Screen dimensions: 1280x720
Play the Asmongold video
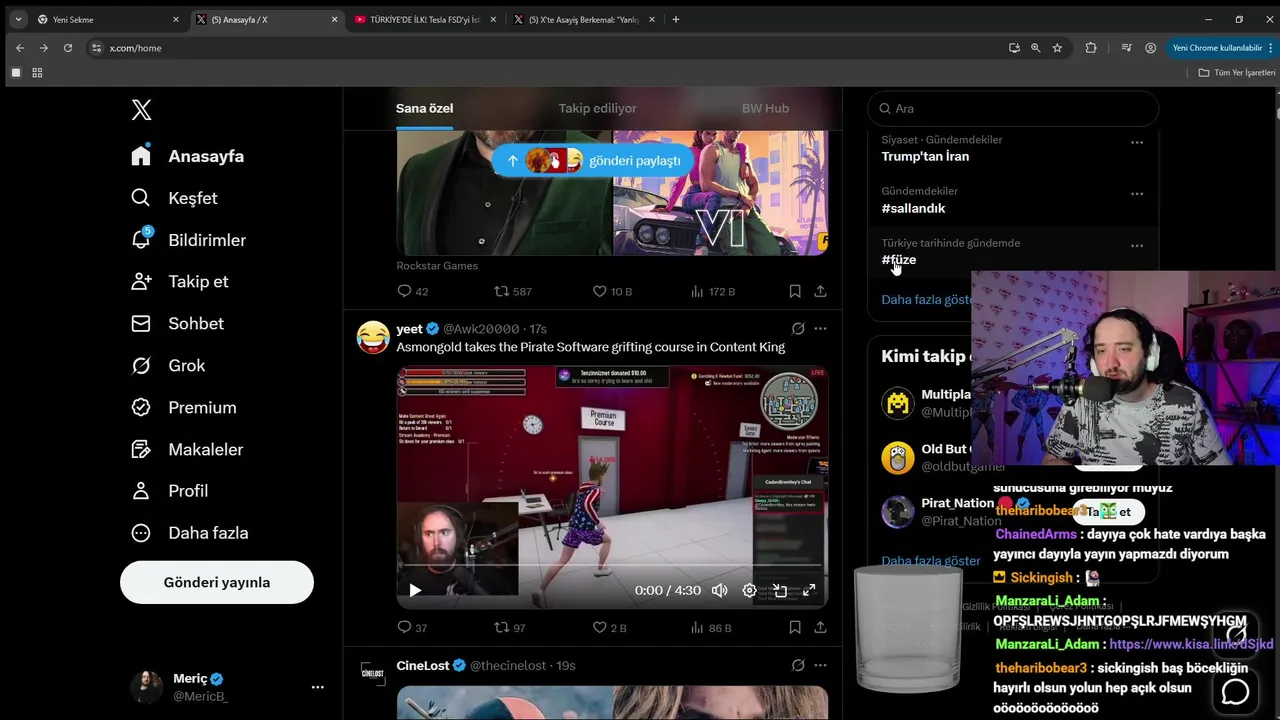[415, 590]
